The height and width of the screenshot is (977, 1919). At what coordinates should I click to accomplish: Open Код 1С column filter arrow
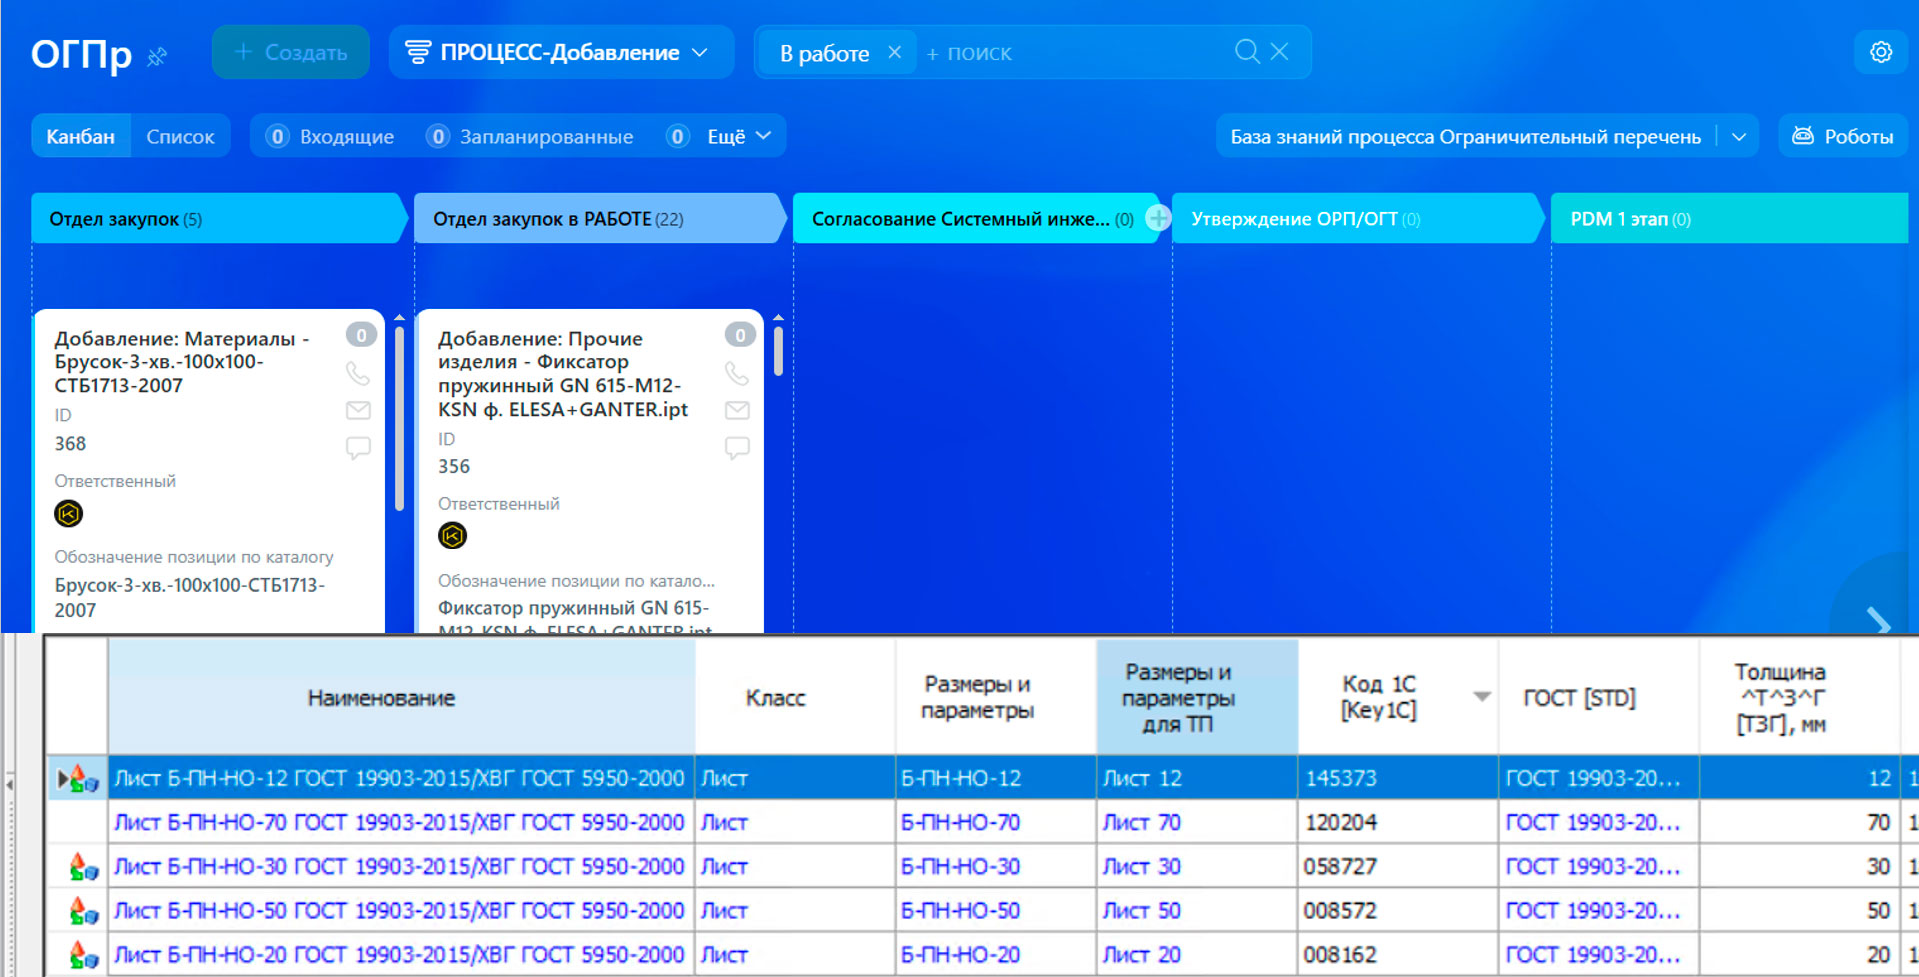pos(1482,696)
